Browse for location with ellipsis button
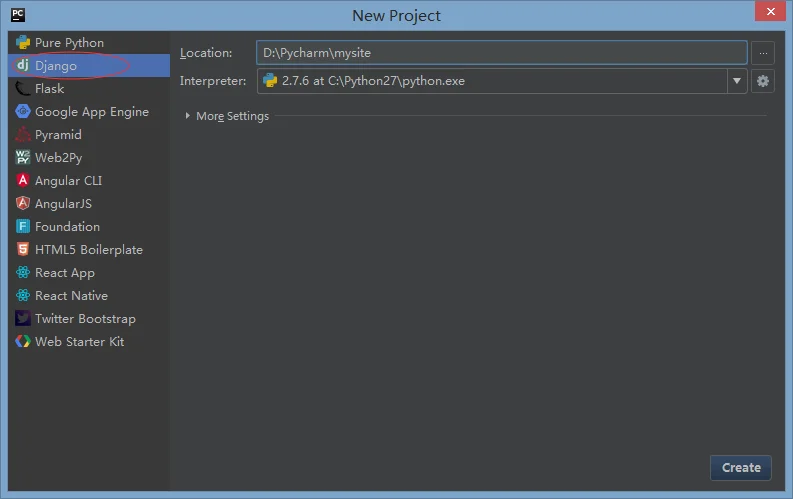 763,53
